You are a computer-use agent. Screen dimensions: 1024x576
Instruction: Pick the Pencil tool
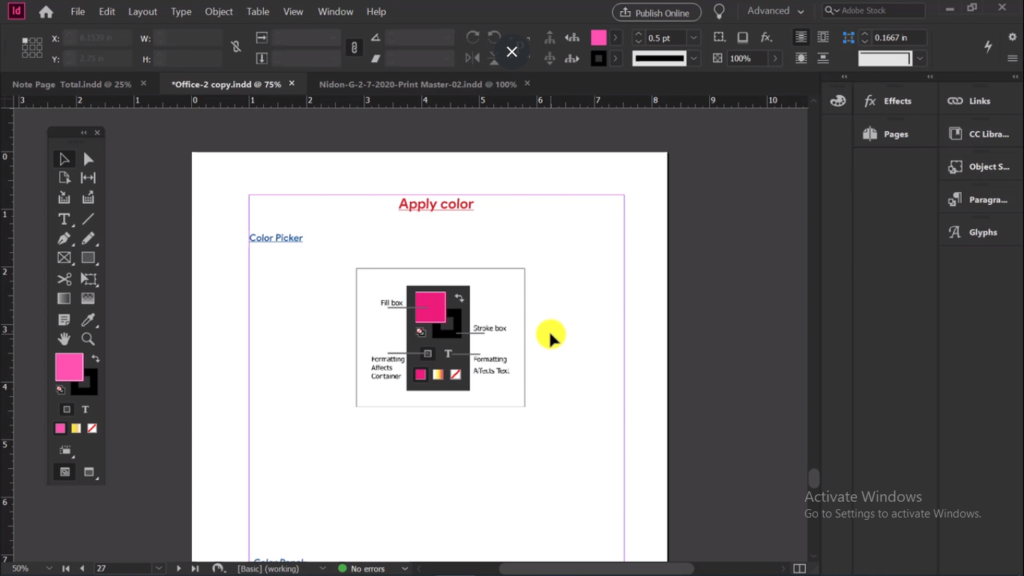click(x=88, y=238)
